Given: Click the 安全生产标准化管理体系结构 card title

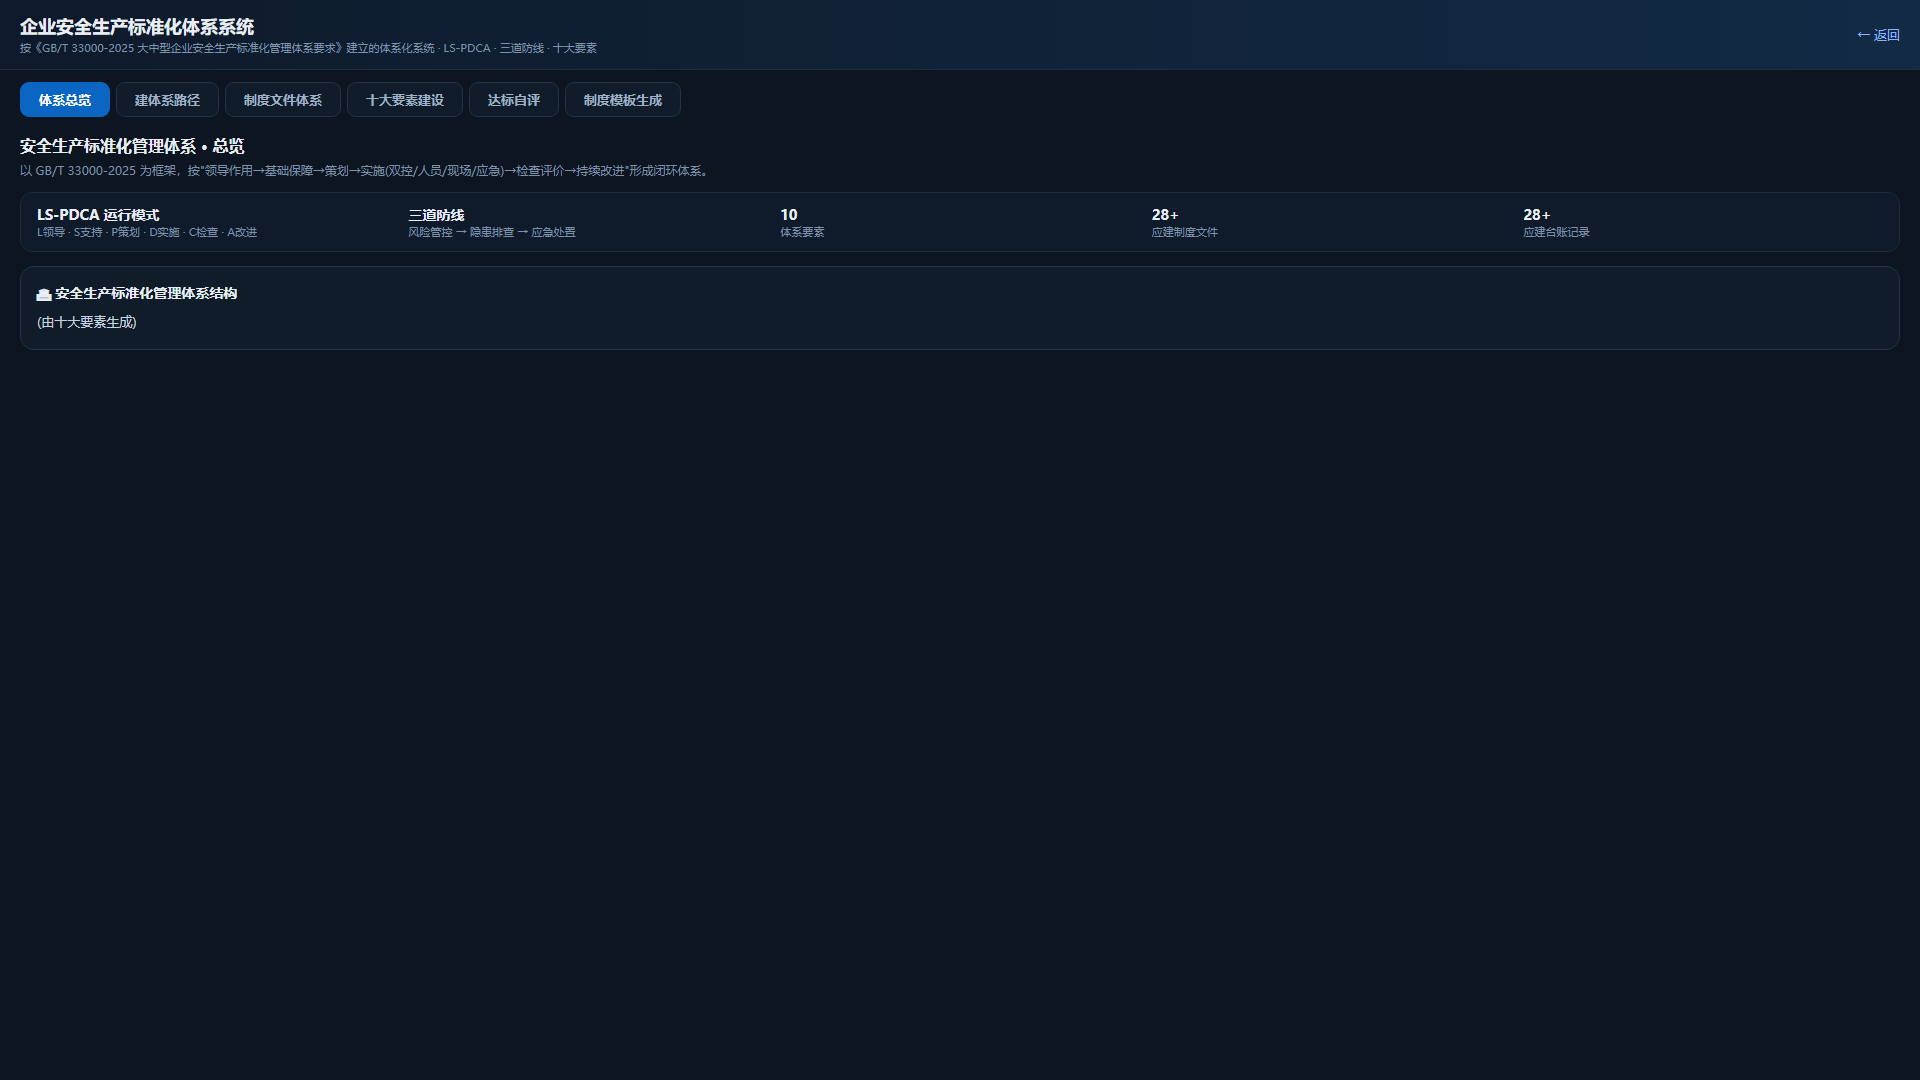Looking at the screenshot, I should click(146, 293).
